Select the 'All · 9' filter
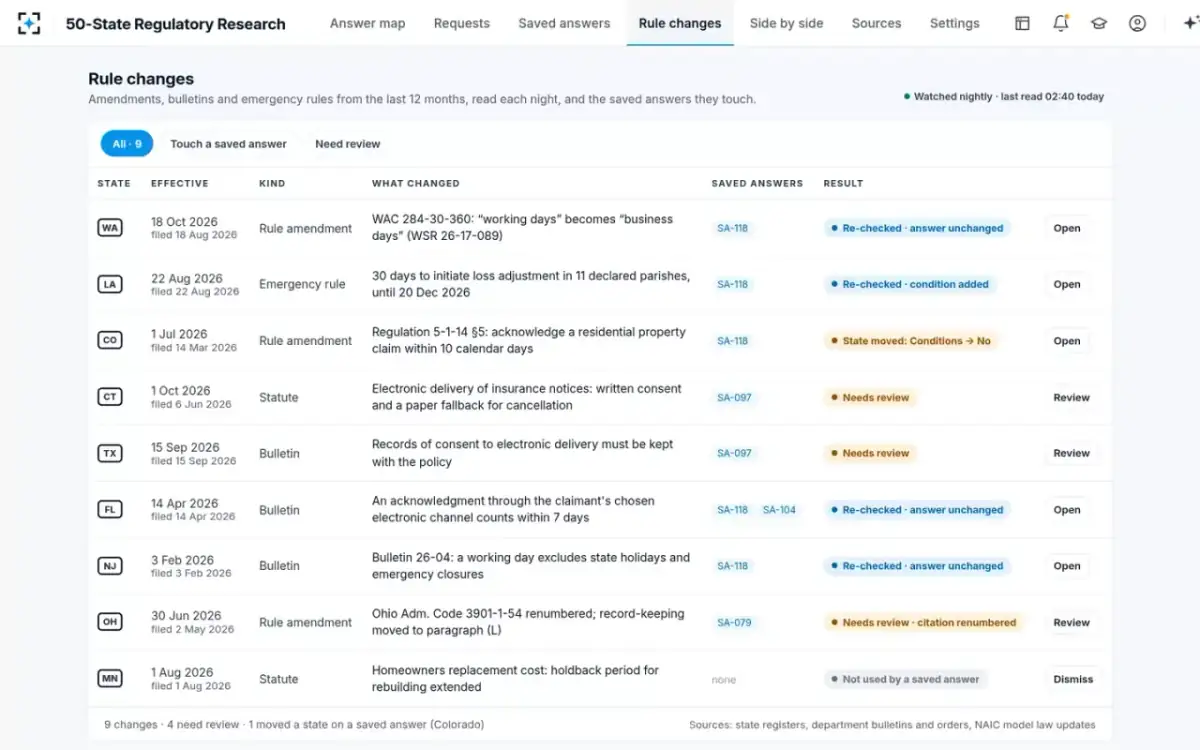 click(127, 144)
